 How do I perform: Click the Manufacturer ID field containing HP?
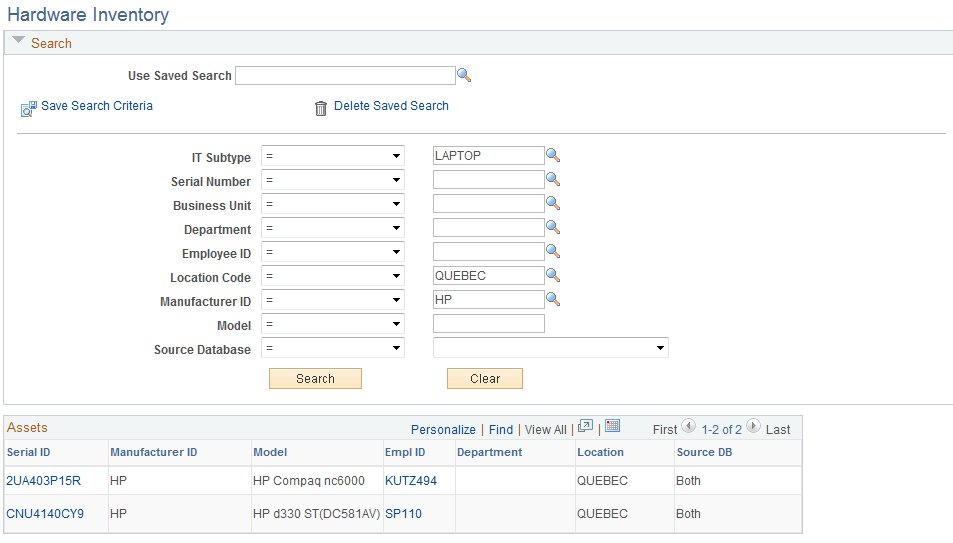(489, 299)
